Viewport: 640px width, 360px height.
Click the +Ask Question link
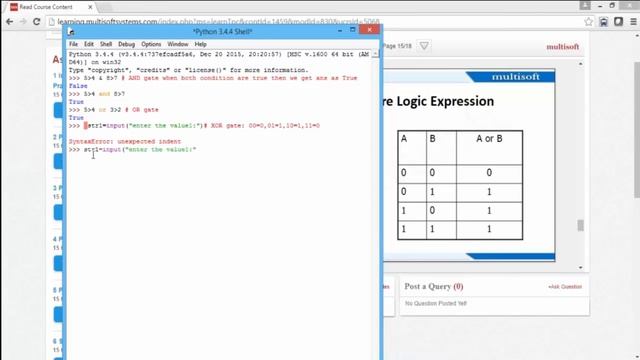[x=565, y=287]
